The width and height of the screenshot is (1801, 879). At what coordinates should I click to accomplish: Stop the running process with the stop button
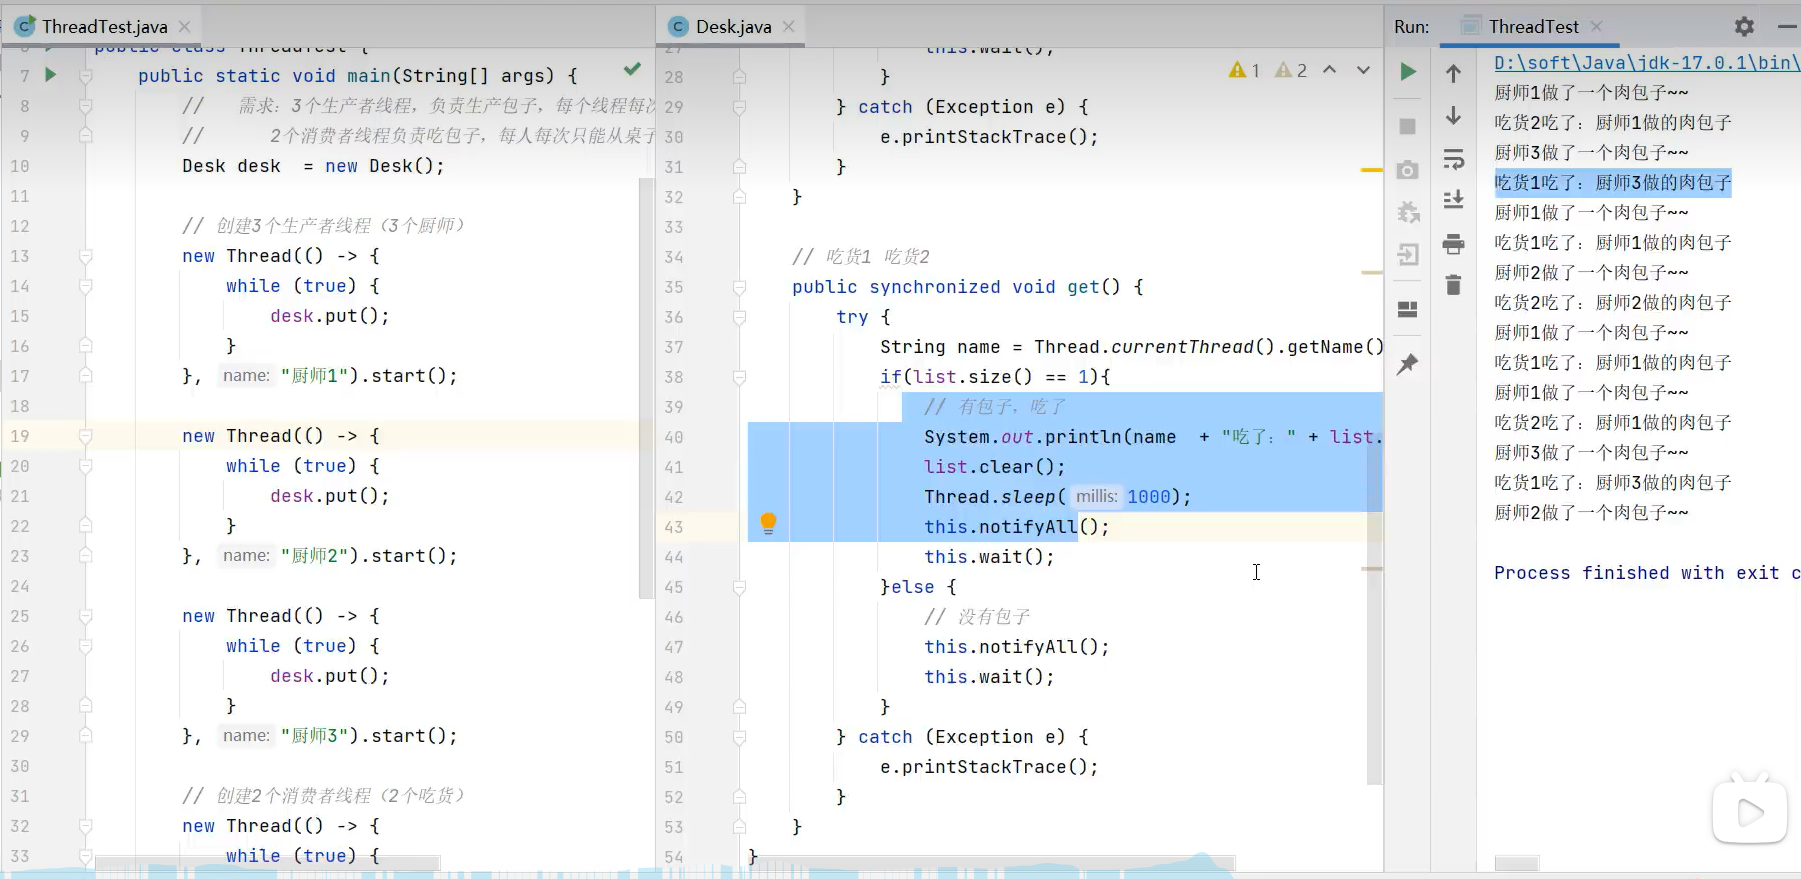pyautogui.click(x=1407, y=126)
